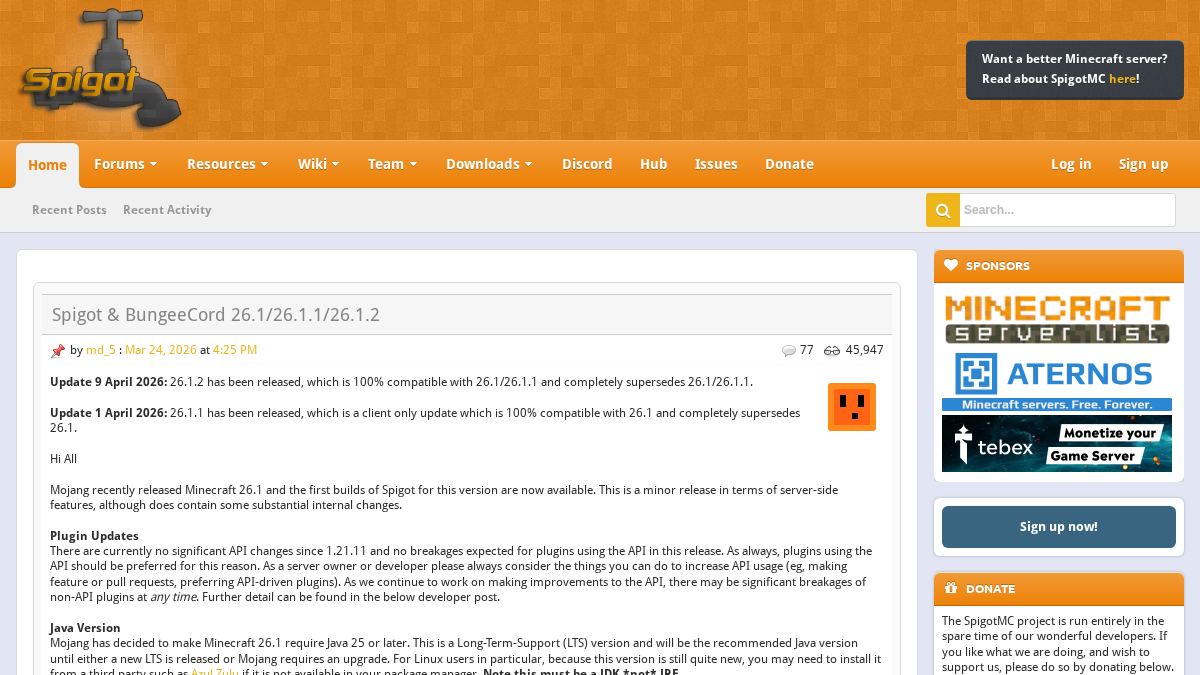Open the Hub menu item

[x=653, y=164]
